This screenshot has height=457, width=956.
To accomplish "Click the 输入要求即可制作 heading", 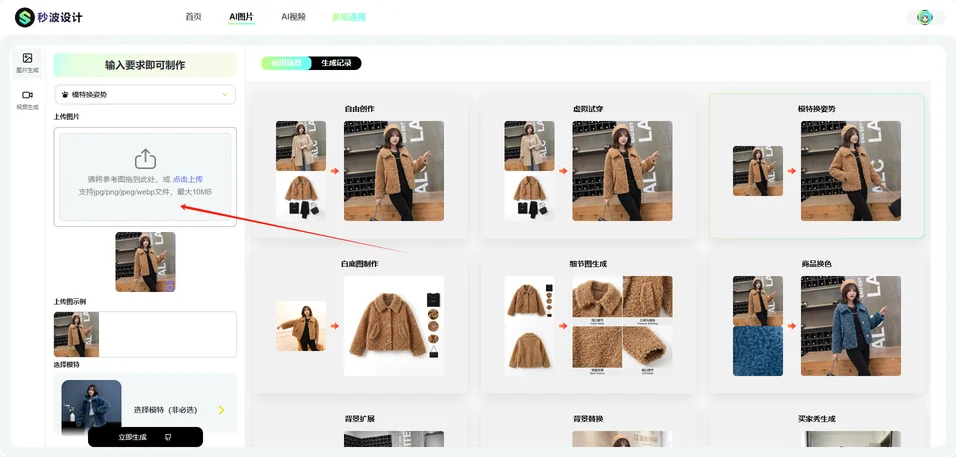I will (145, 65).
